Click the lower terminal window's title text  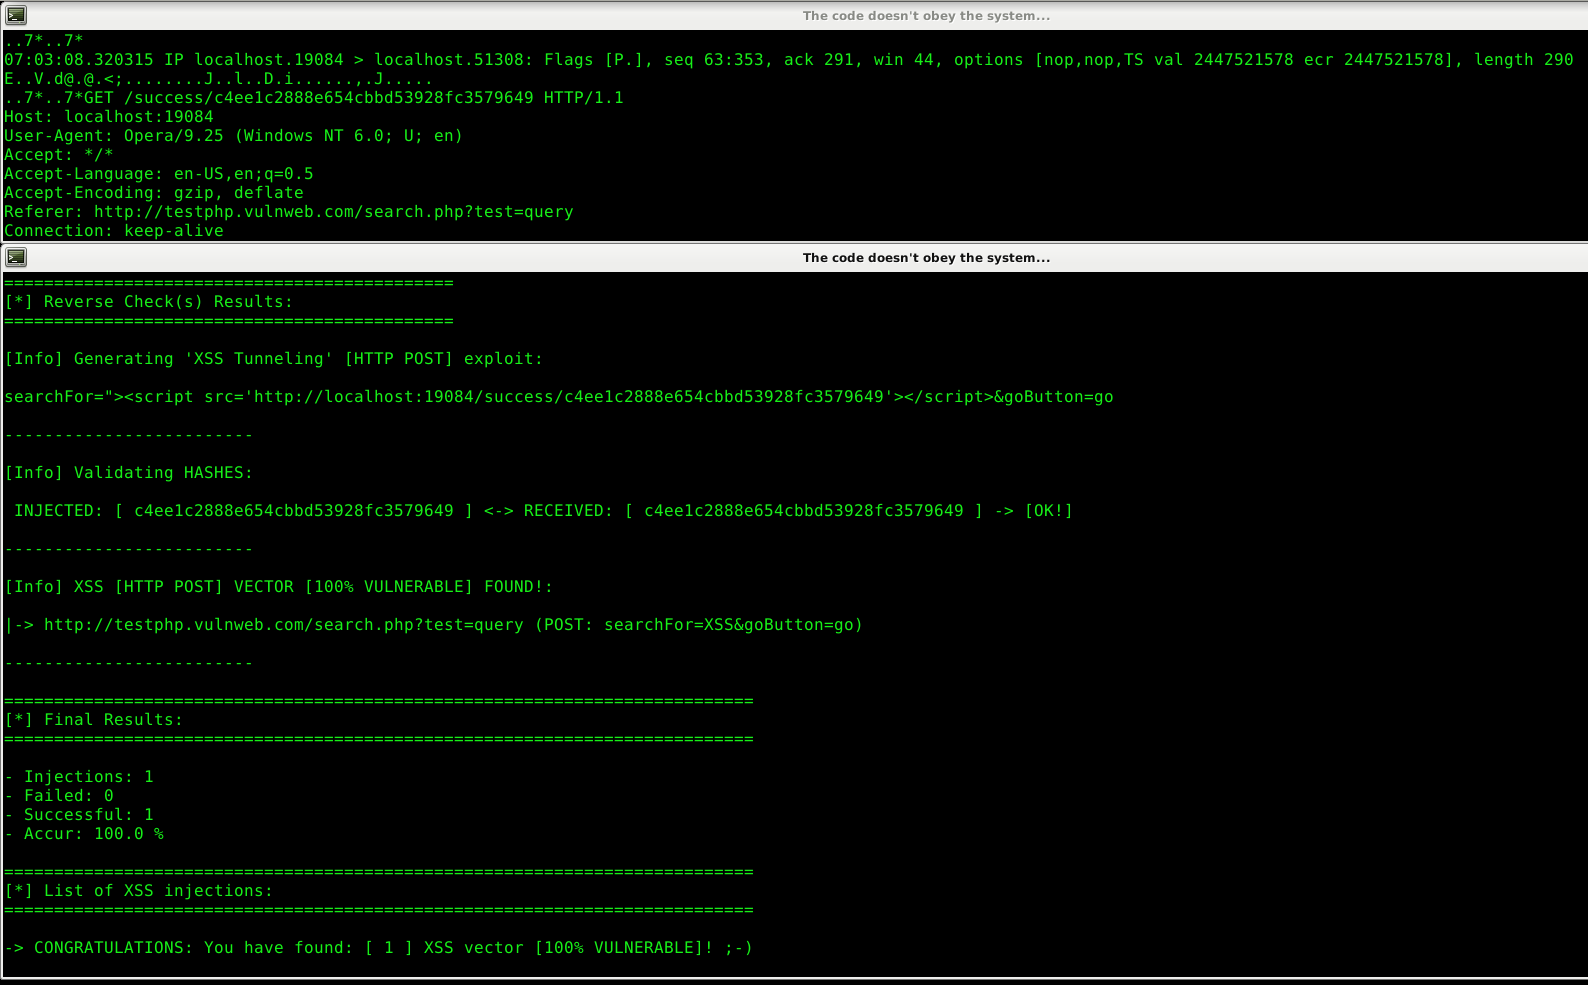(926, 258)
